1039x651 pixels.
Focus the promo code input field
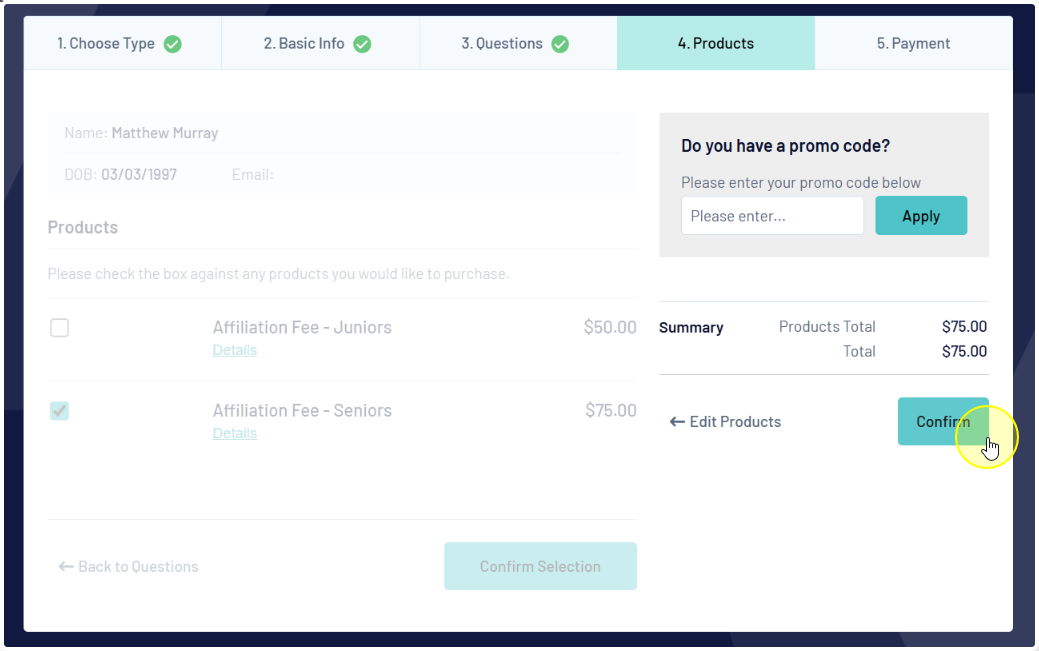[x=772, y=215]
